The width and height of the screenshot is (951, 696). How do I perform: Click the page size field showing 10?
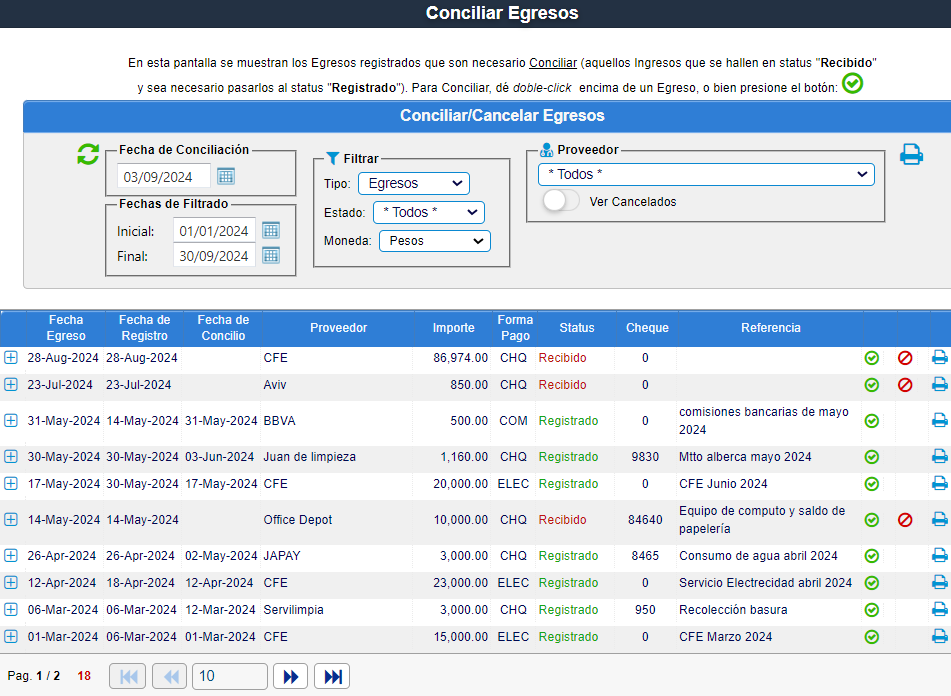point(229,677)
